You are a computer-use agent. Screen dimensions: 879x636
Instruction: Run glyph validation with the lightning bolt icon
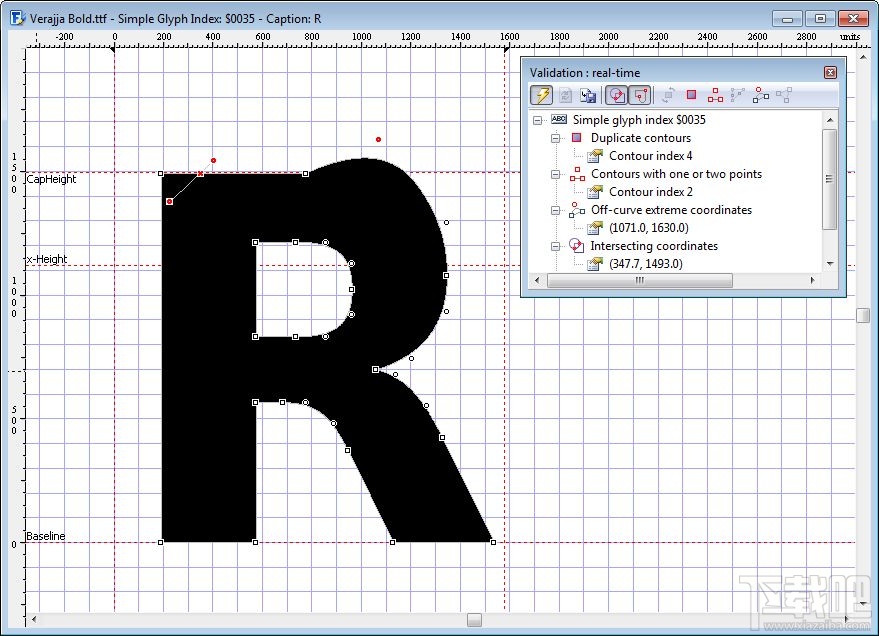click(542, 95)
